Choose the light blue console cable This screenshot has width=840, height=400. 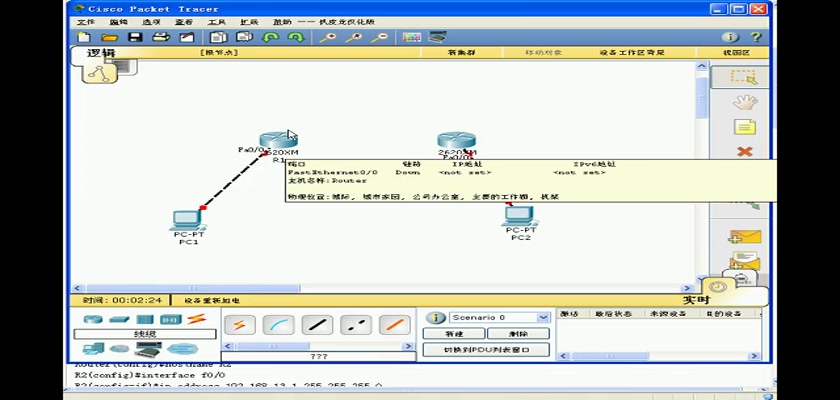280,325
